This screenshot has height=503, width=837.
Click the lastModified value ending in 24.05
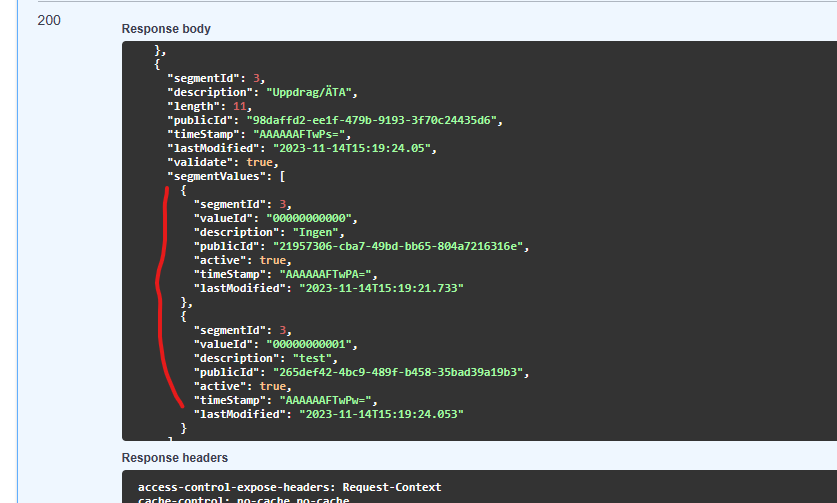[352, 148]
